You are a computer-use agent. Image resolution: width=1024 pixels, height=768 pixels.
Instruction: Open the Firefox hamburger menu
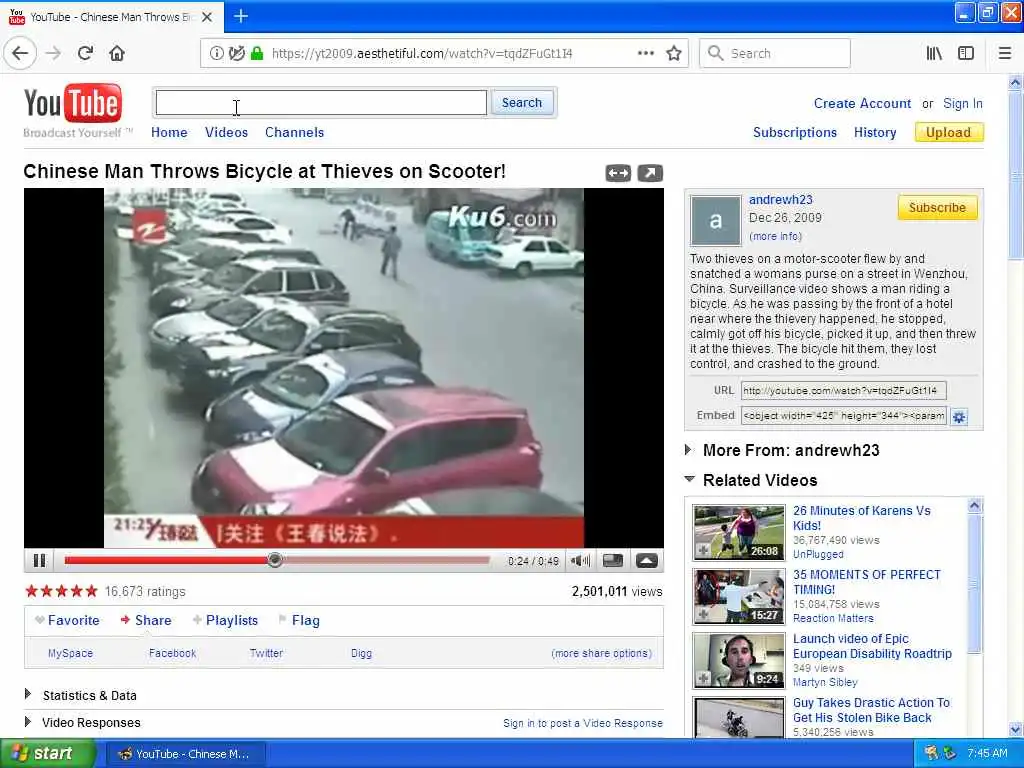click(1005, 54)
